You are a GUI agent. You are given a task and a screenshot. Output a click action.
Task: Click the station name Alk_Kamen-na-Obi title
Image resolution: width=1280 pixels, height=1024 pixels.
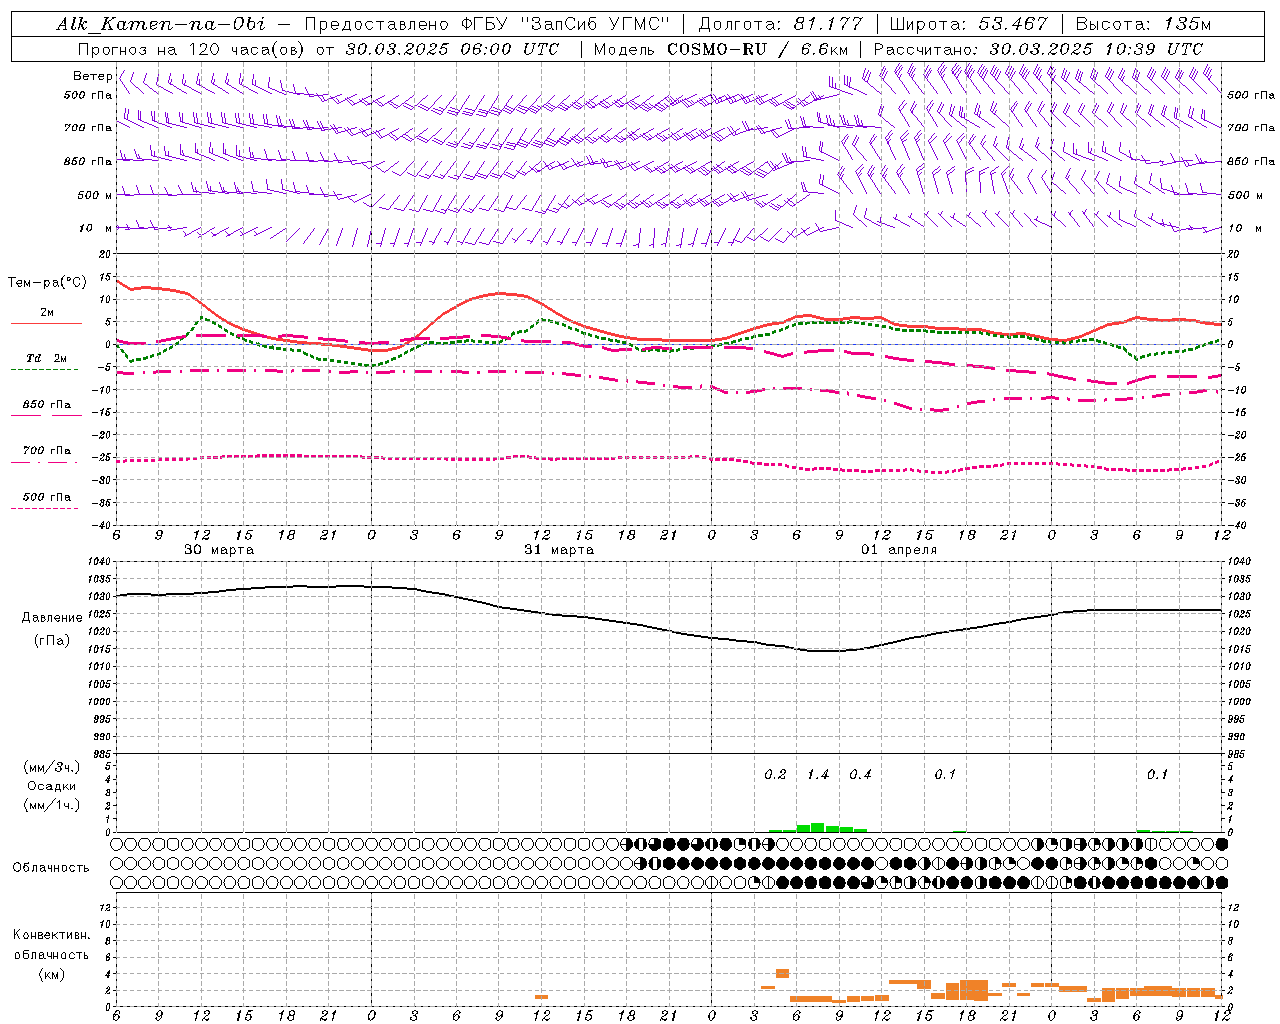click(161, 24)
